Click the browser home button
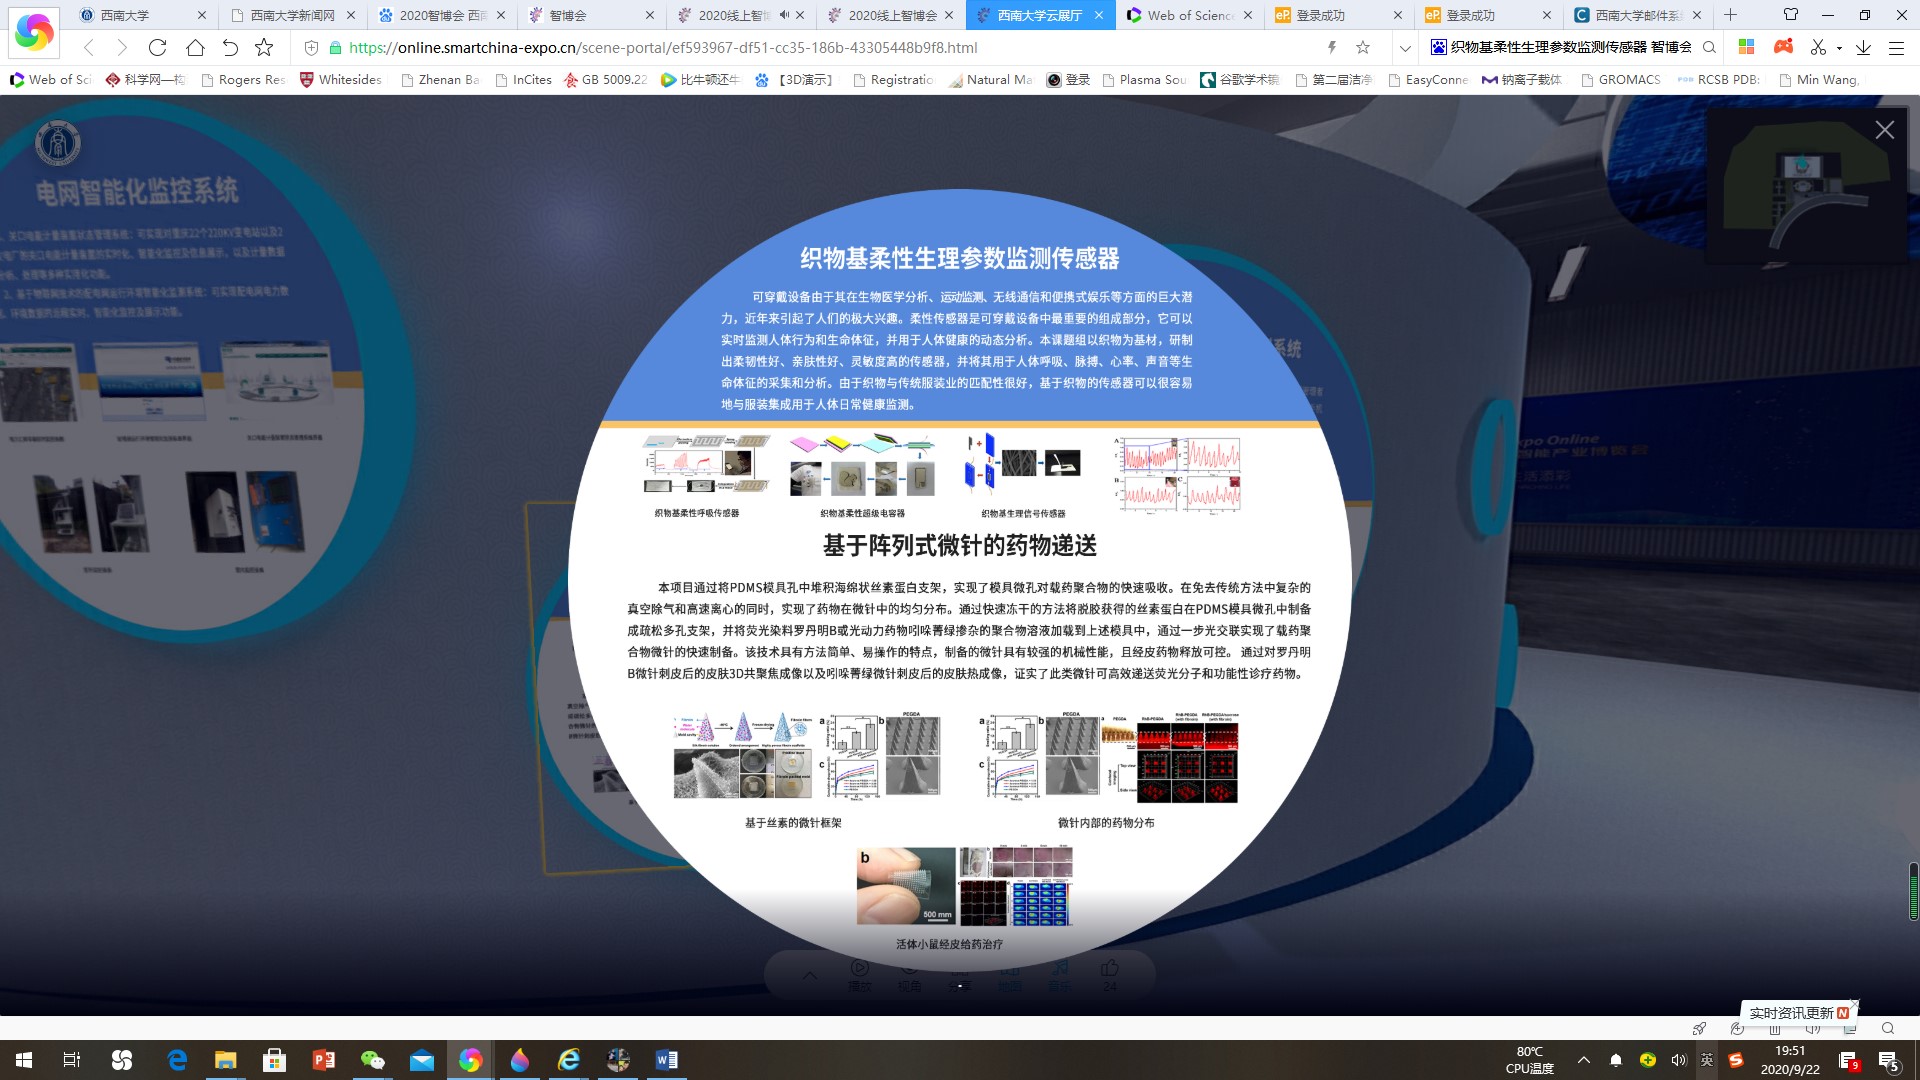 pyautogui.click(x=195, y=47)
